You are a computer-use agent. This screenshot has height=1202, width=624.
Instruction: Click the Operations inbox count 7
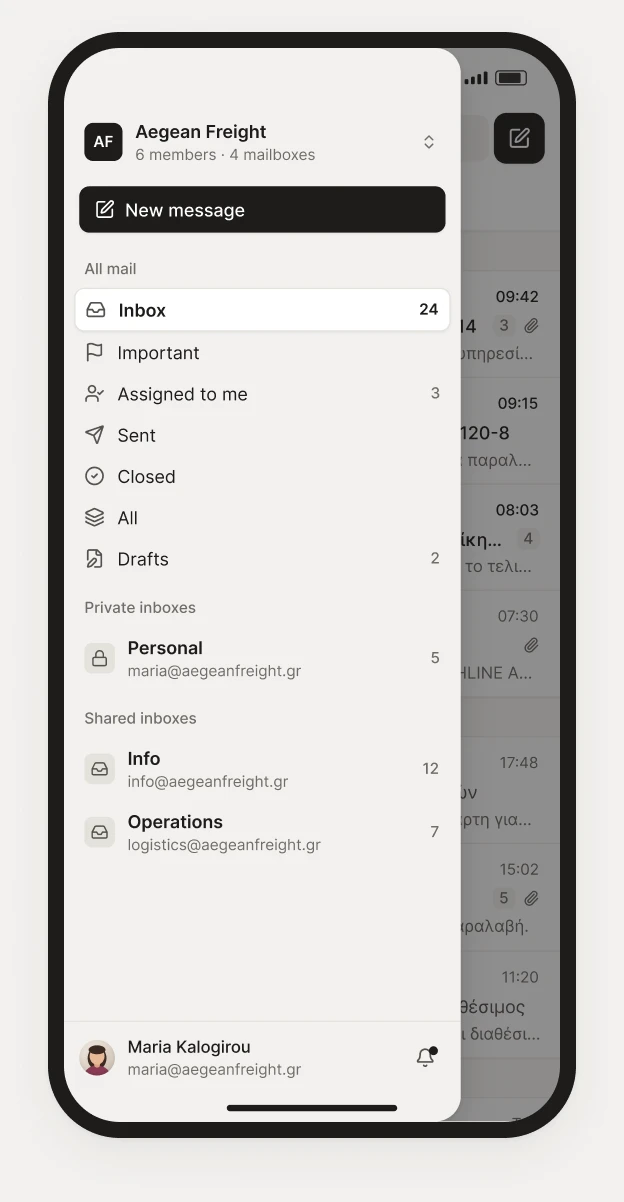(435, 832)
